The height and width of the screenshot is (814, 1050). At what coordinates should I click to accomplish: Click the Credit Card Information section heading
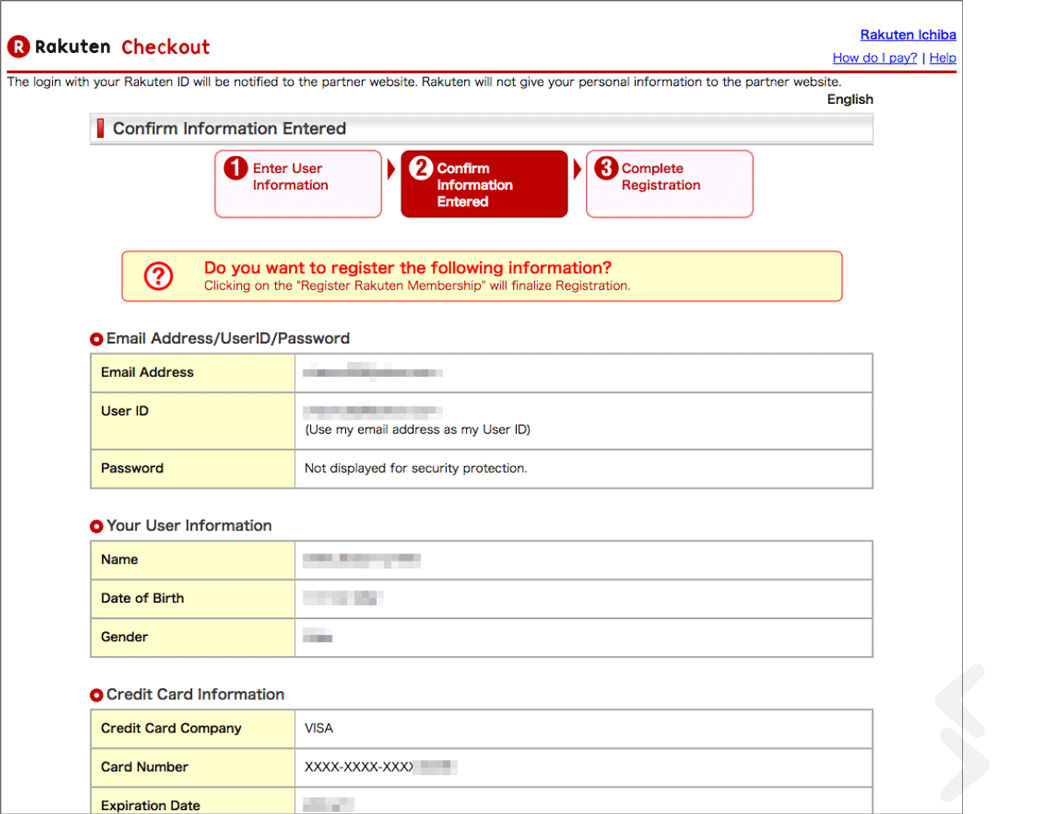point(195,694)
